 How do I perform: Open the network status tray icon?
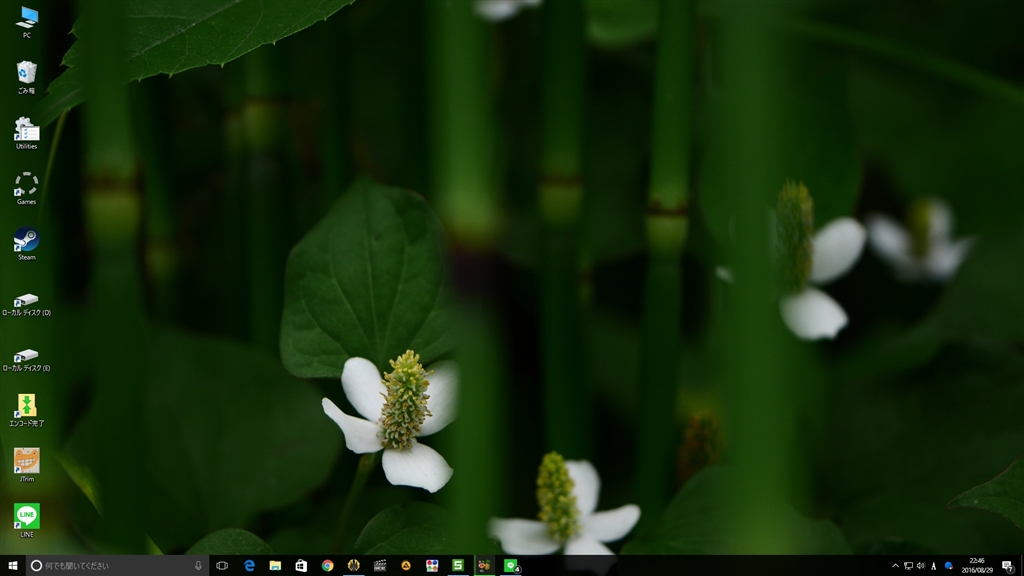908,566
